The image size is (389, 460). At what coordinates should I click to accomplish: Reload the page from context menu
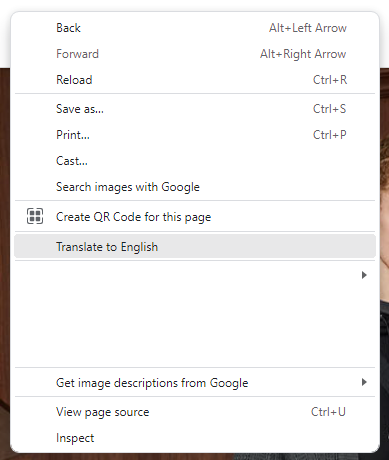click(x=195, y=80)
